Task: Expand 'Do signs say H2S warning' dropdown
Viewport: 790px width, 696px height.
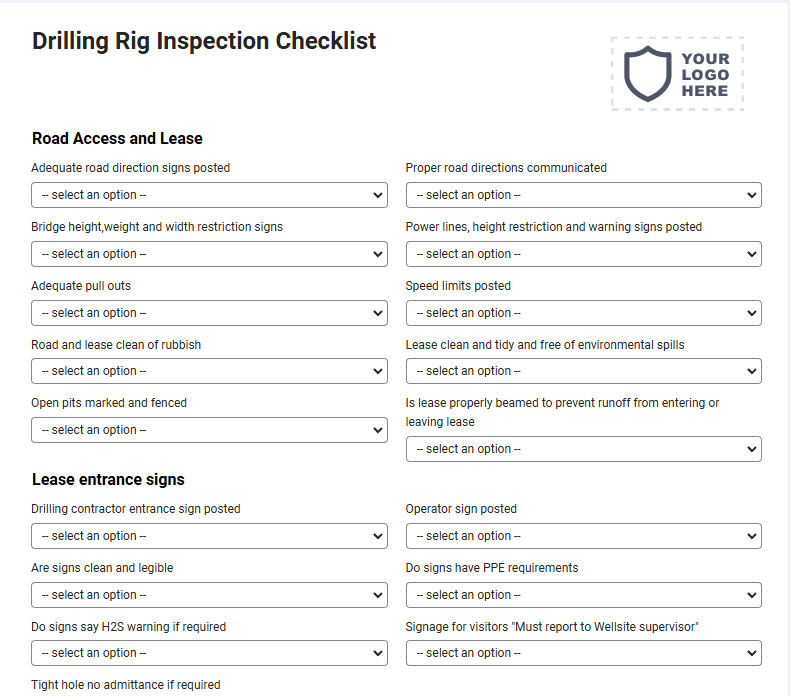Action: click(209, 653)
